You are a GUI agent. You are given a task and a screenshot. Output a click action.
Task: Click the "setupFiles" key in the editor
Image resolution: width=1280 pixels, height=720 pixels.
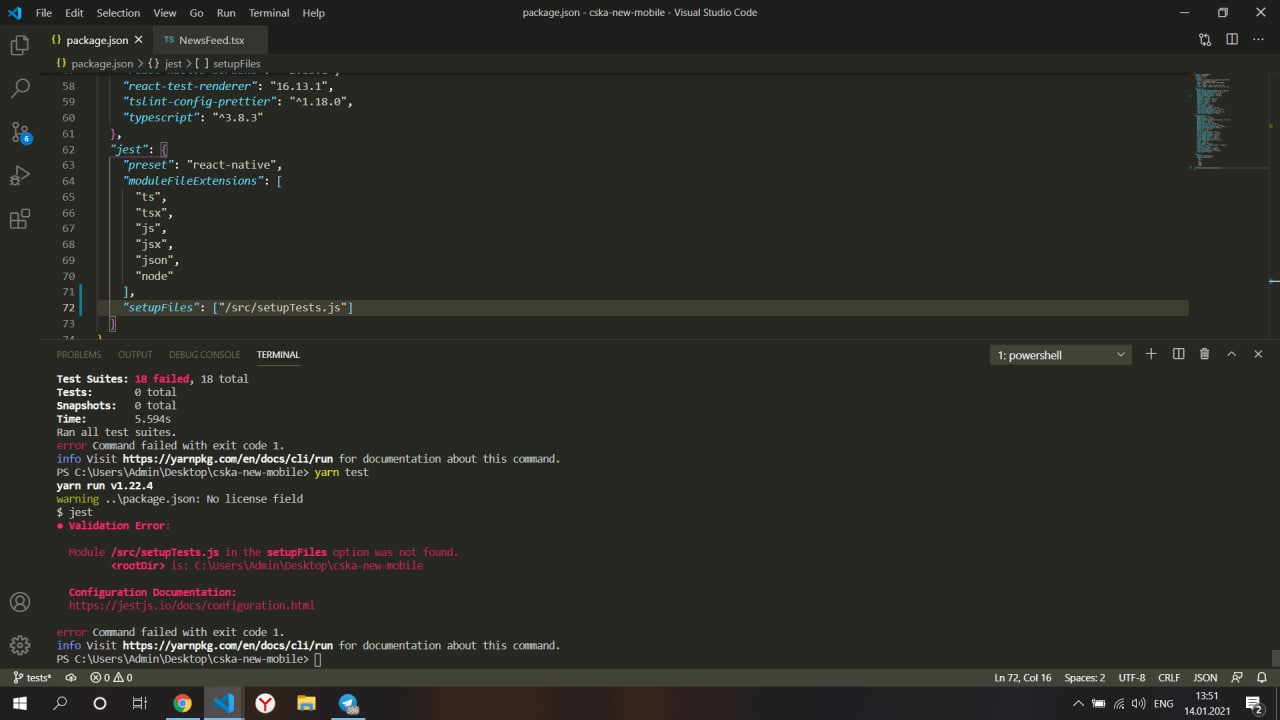160,307
